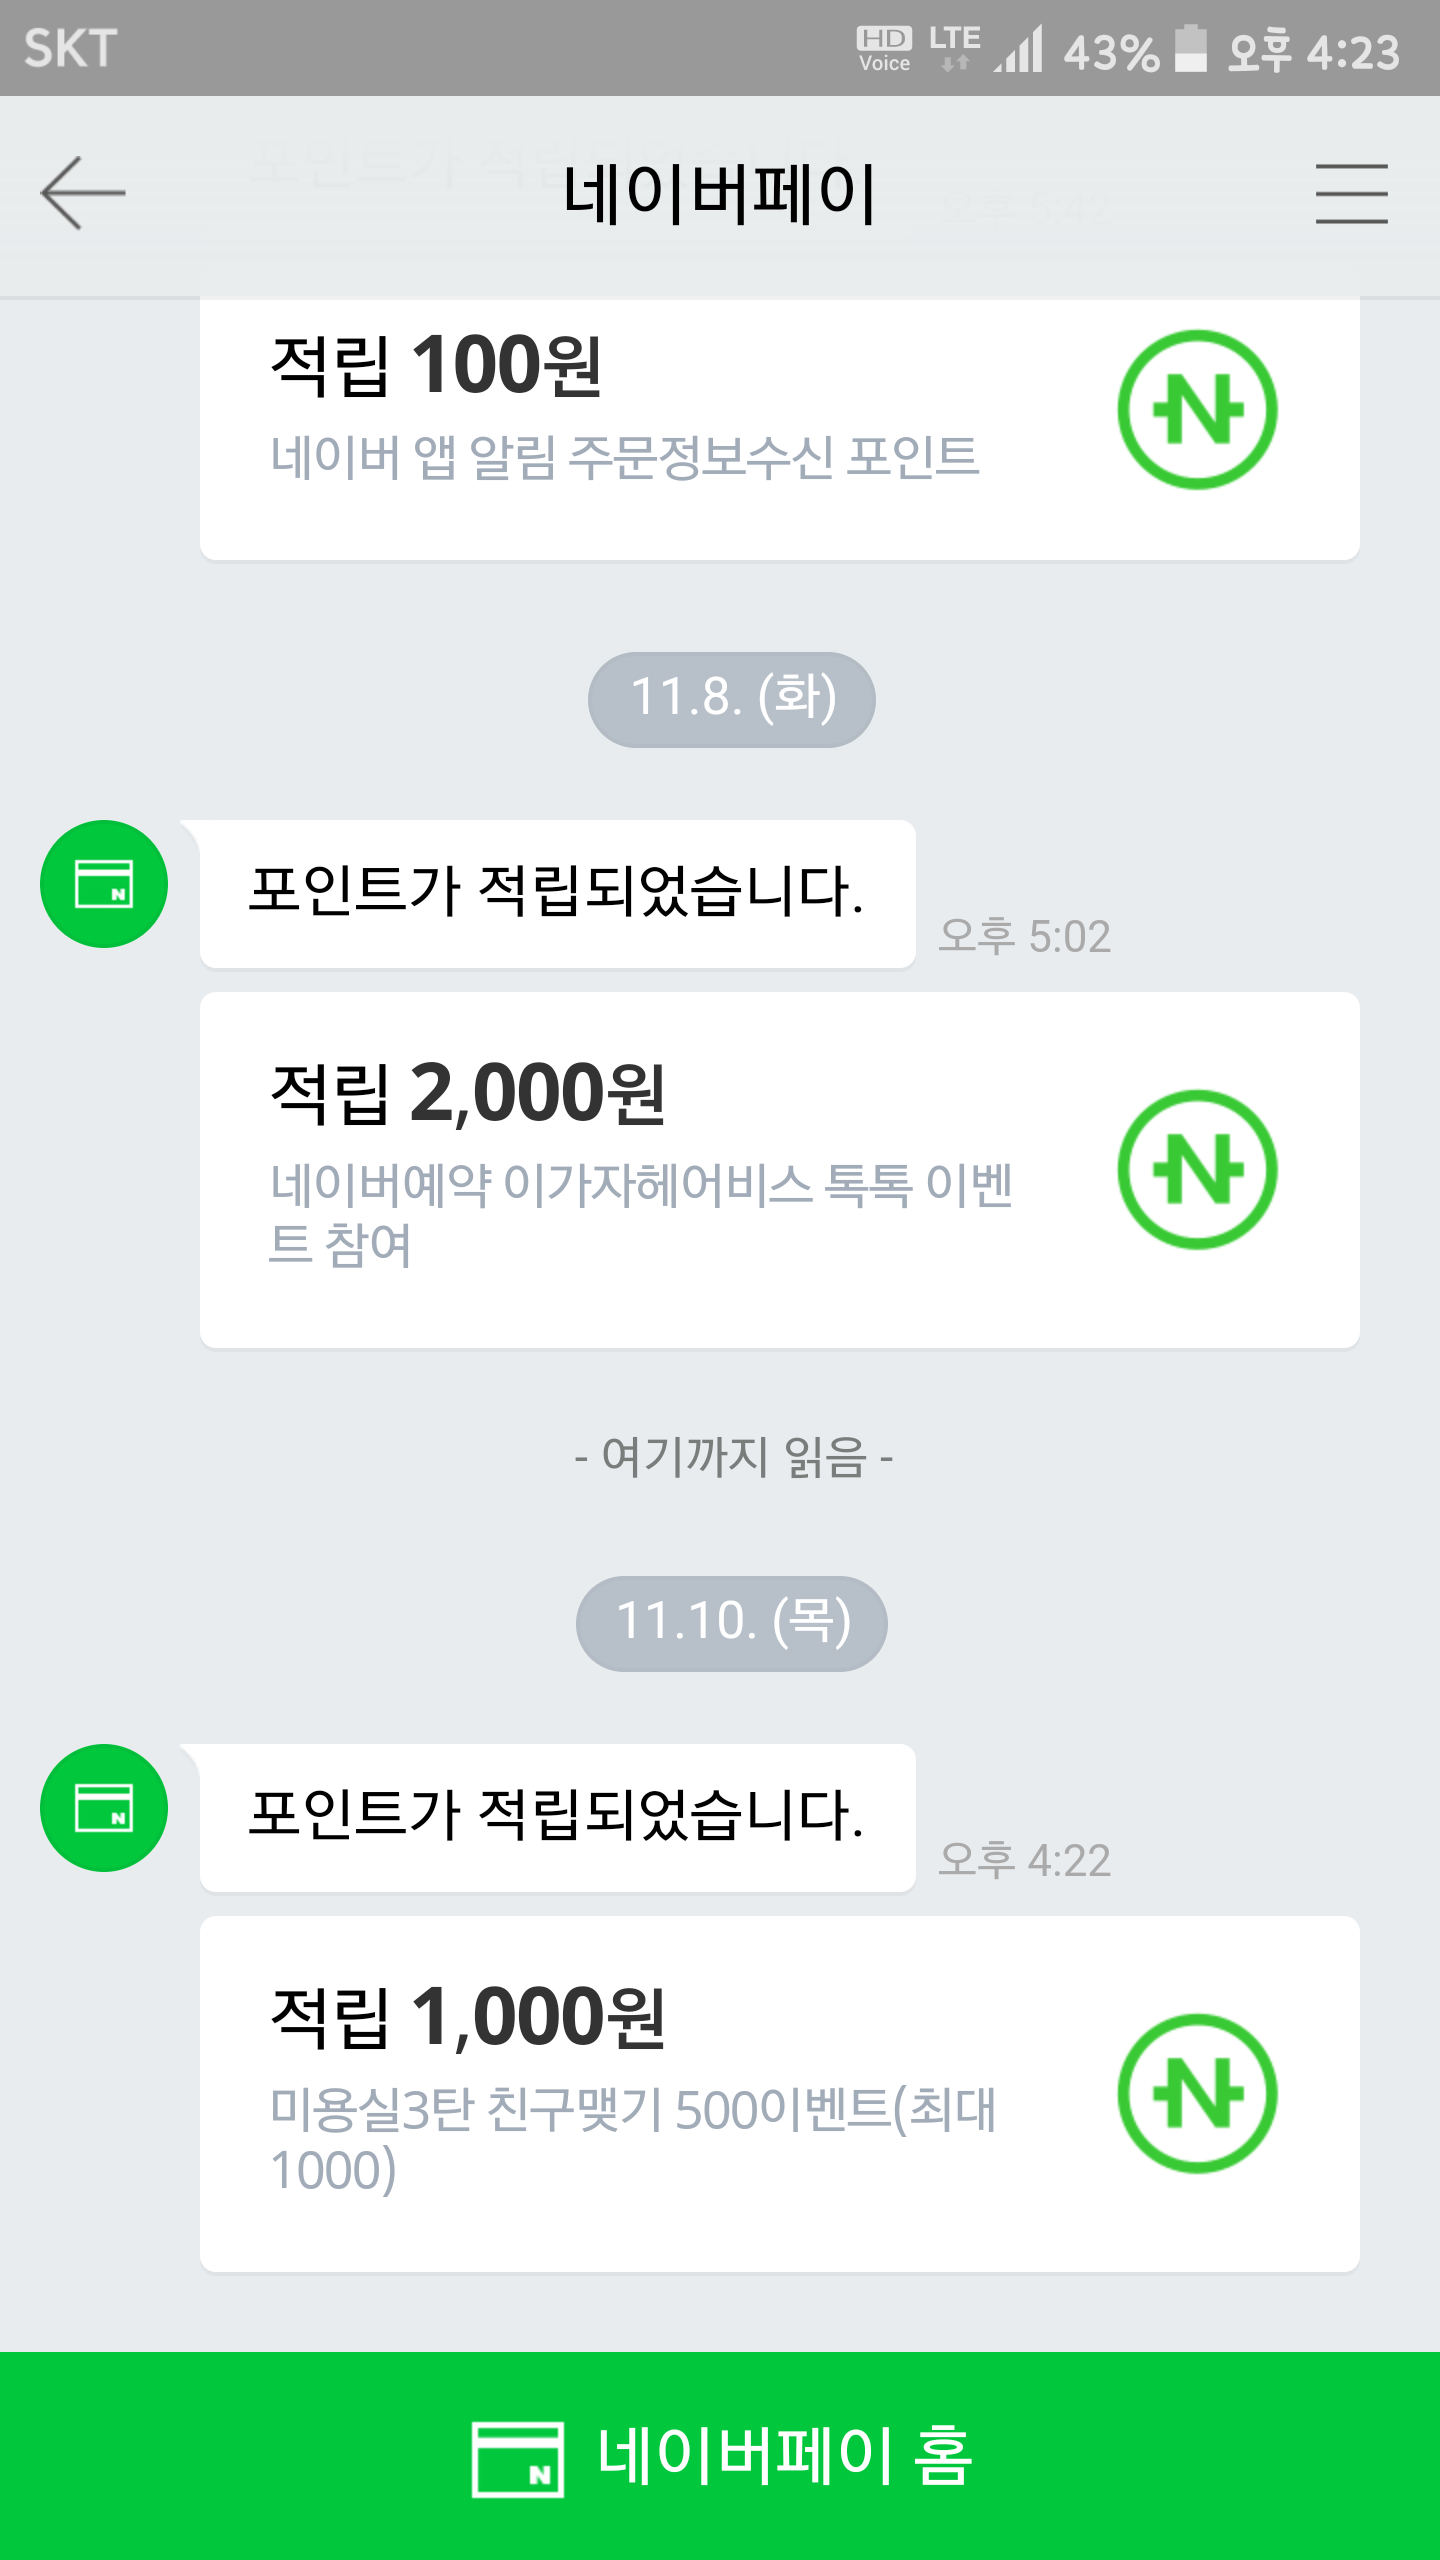Tap N point icon on 1,000원 card
Viewport: 1440px width, 2560px height.
pos(1197,2093)
